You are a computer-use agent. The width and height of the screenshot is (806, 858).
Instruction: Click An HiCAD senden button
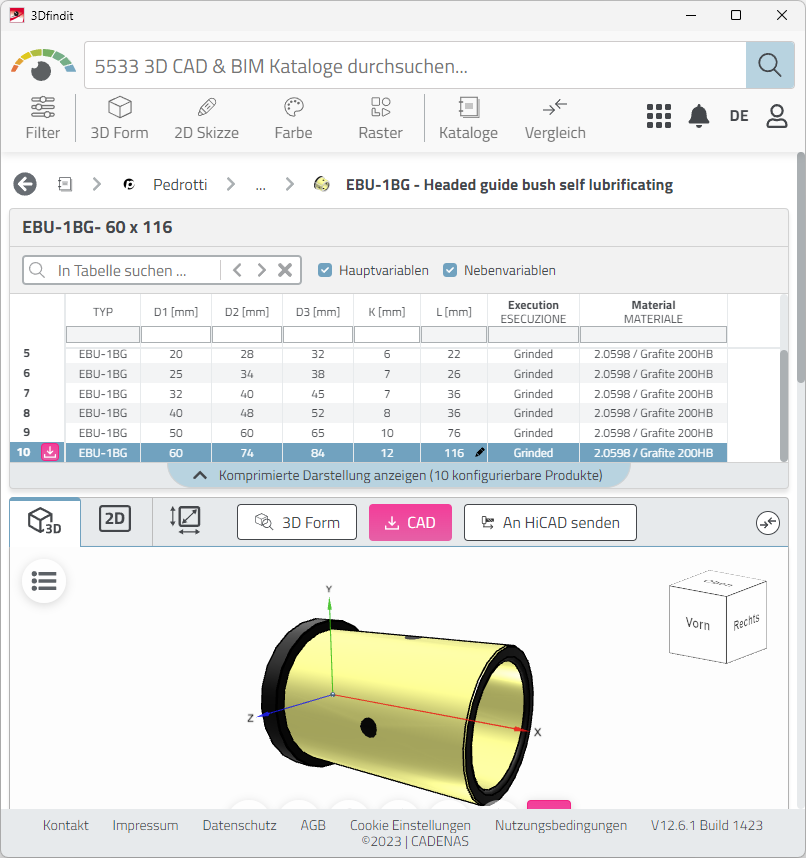click(550, 523)
